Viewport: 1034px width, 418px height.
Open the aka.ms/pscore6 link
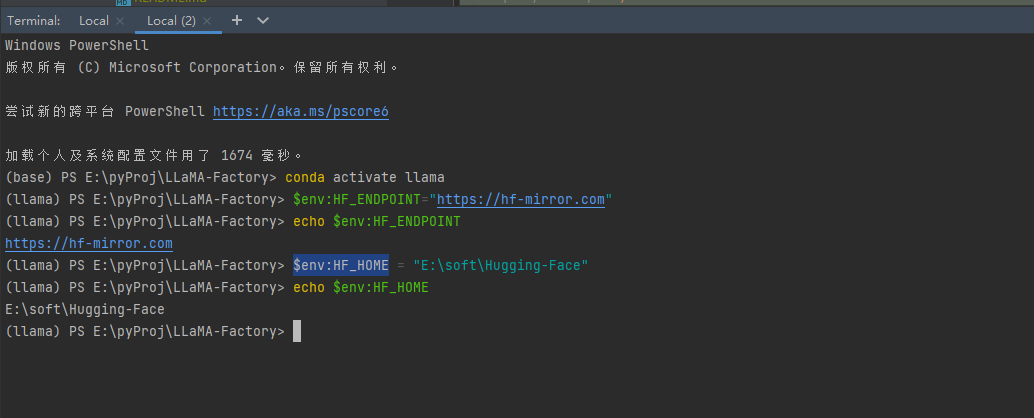[301, 111]
